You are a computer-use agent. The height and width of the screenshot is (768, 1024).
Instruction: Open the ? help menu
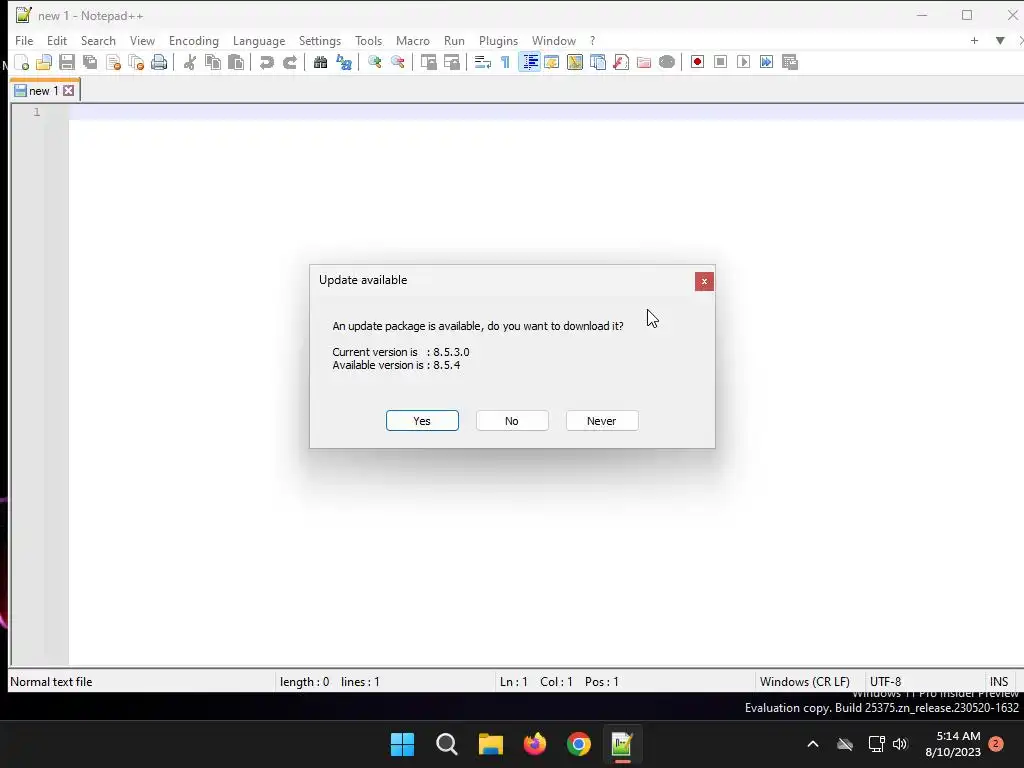[592, 40]
